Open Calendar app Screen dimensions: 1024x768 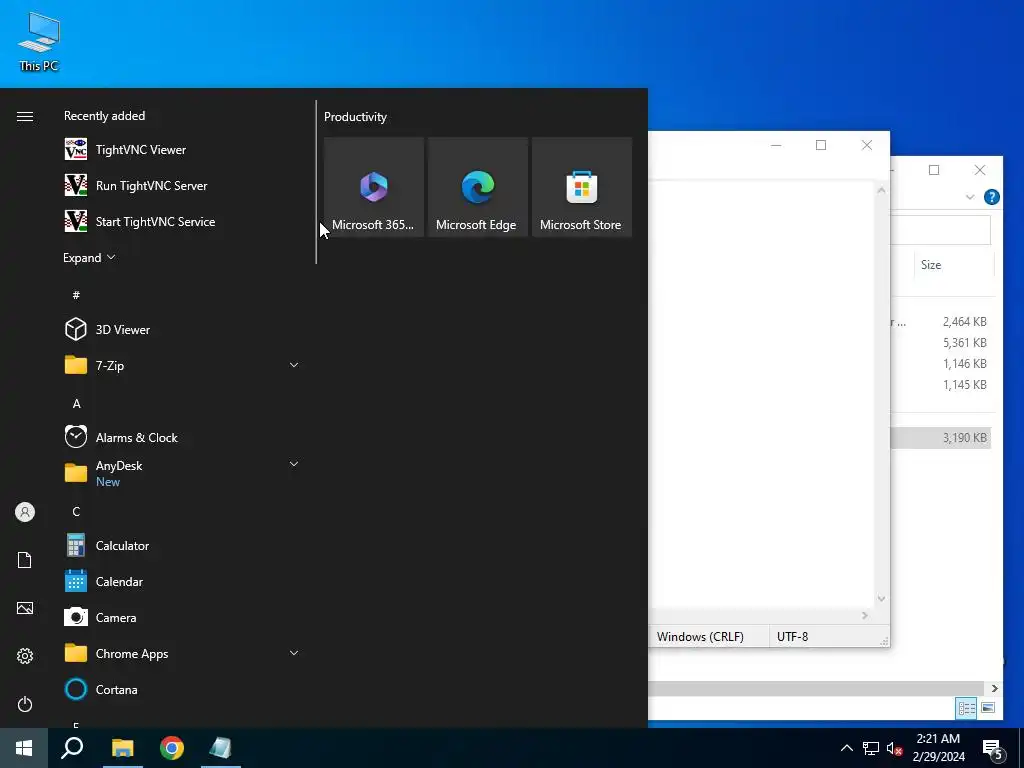(x=182, y=581)
